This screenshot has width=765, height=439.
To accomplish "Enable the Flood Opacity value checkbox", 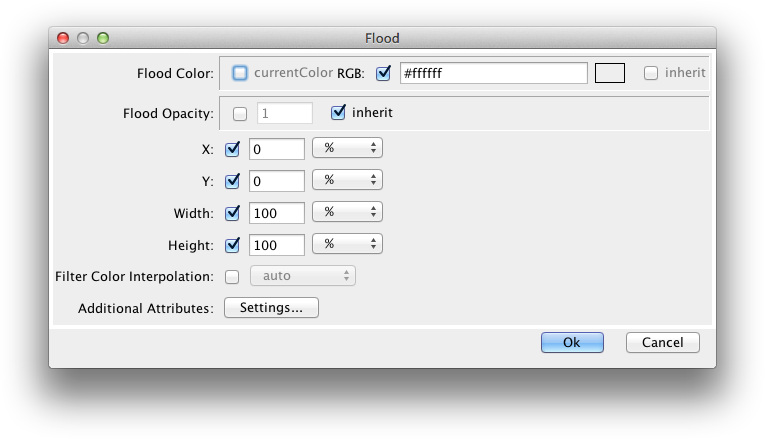I will [x=240, y=113].
